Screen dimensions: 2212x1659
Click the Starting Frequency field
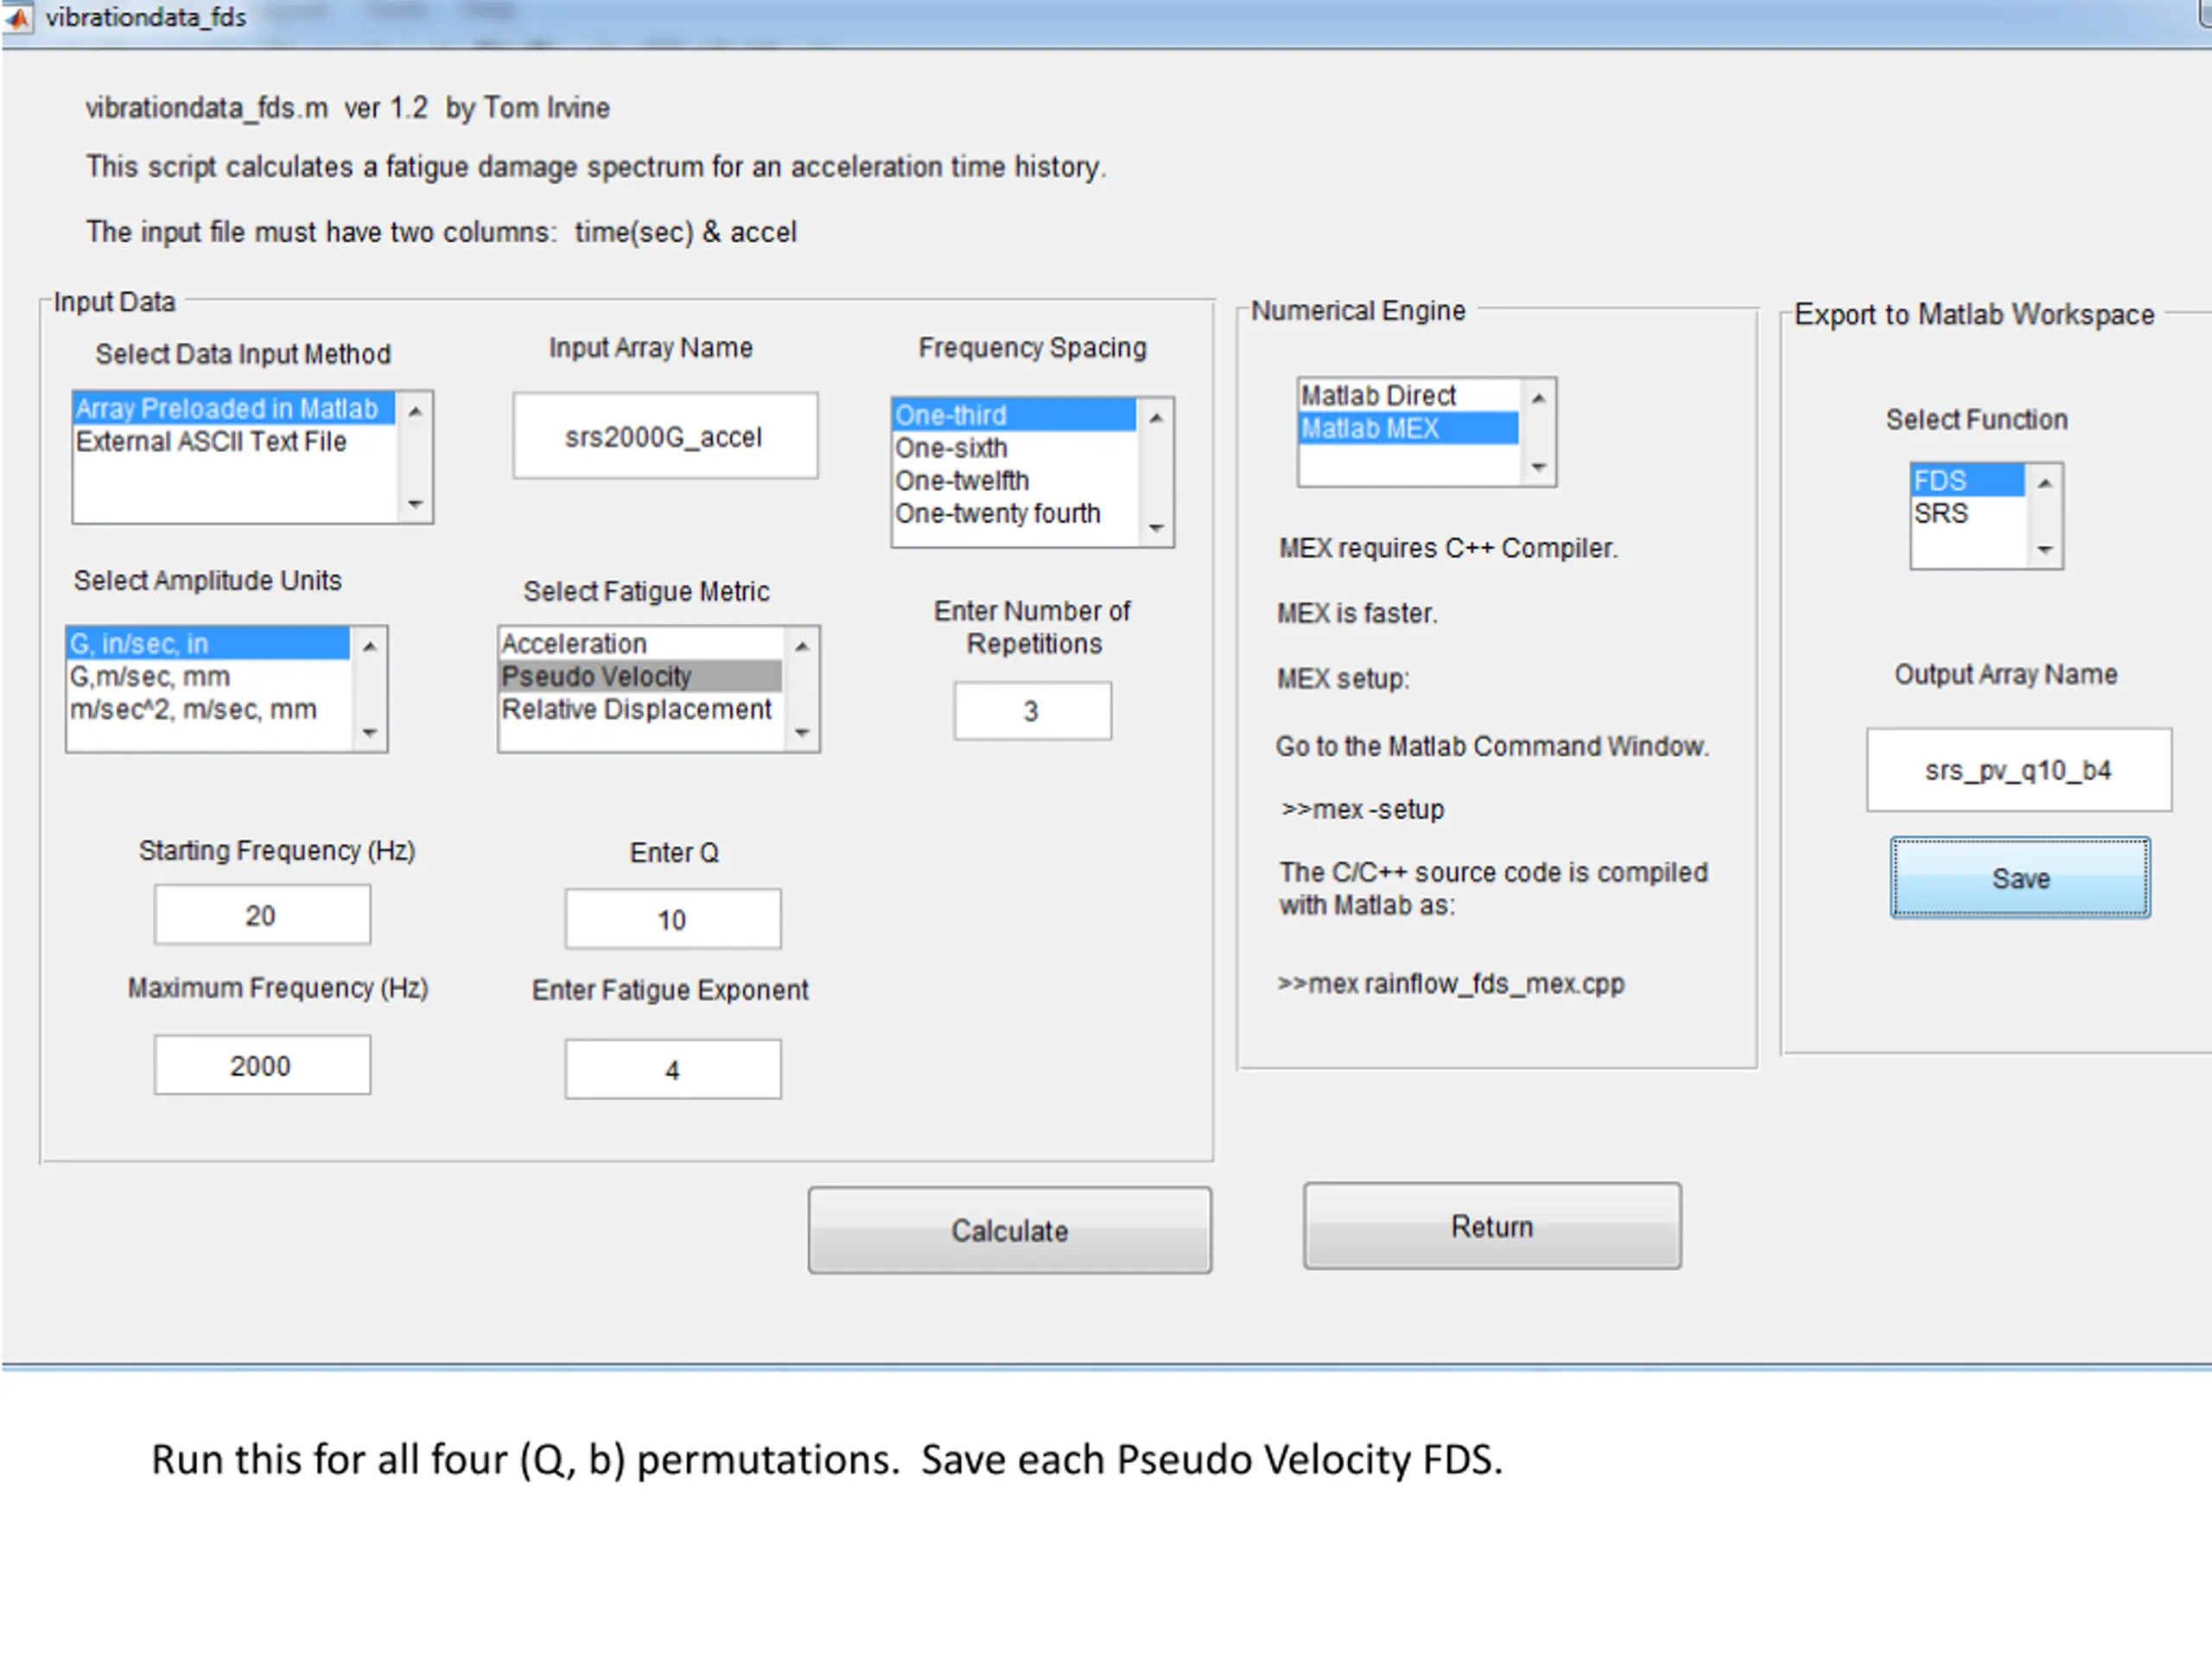coord(262,914)
